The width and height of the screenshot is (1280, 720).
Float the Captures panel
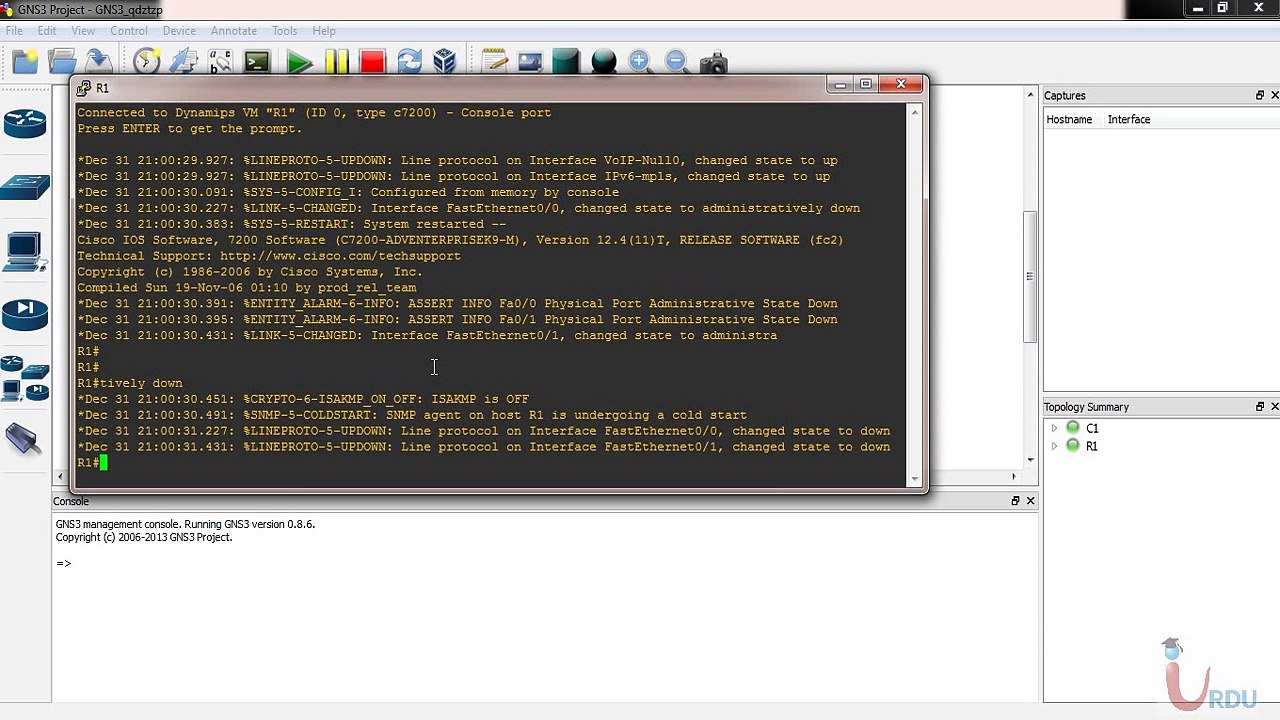(x=1260, y=95)
